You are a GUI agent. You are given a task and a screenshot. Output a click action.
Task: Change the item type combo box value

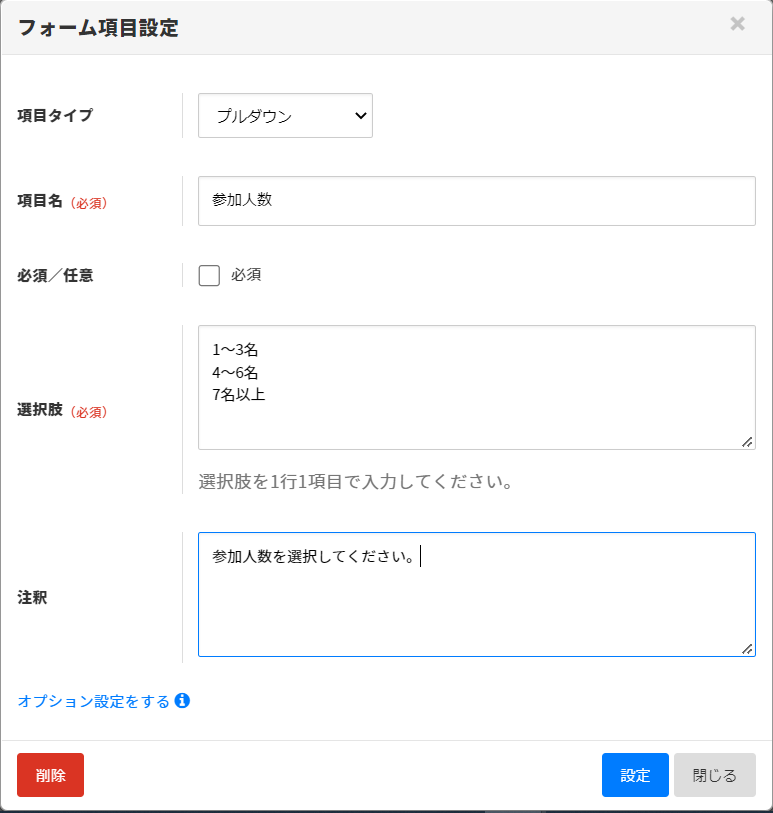(285, 115)
